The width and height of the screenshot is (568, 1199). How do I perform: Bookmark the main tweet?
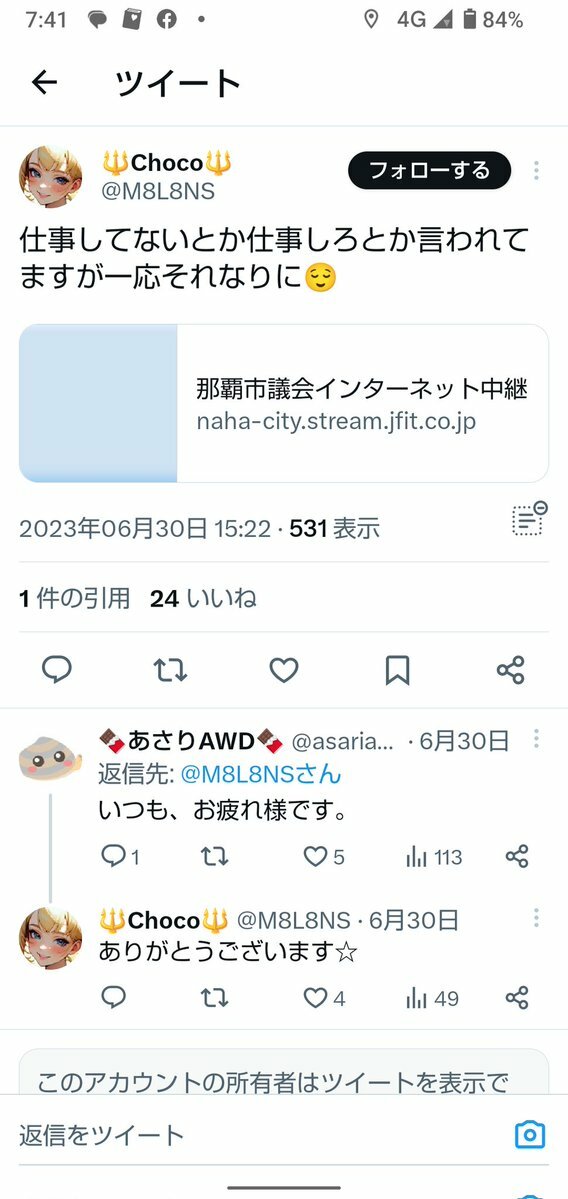coord(397,671)
